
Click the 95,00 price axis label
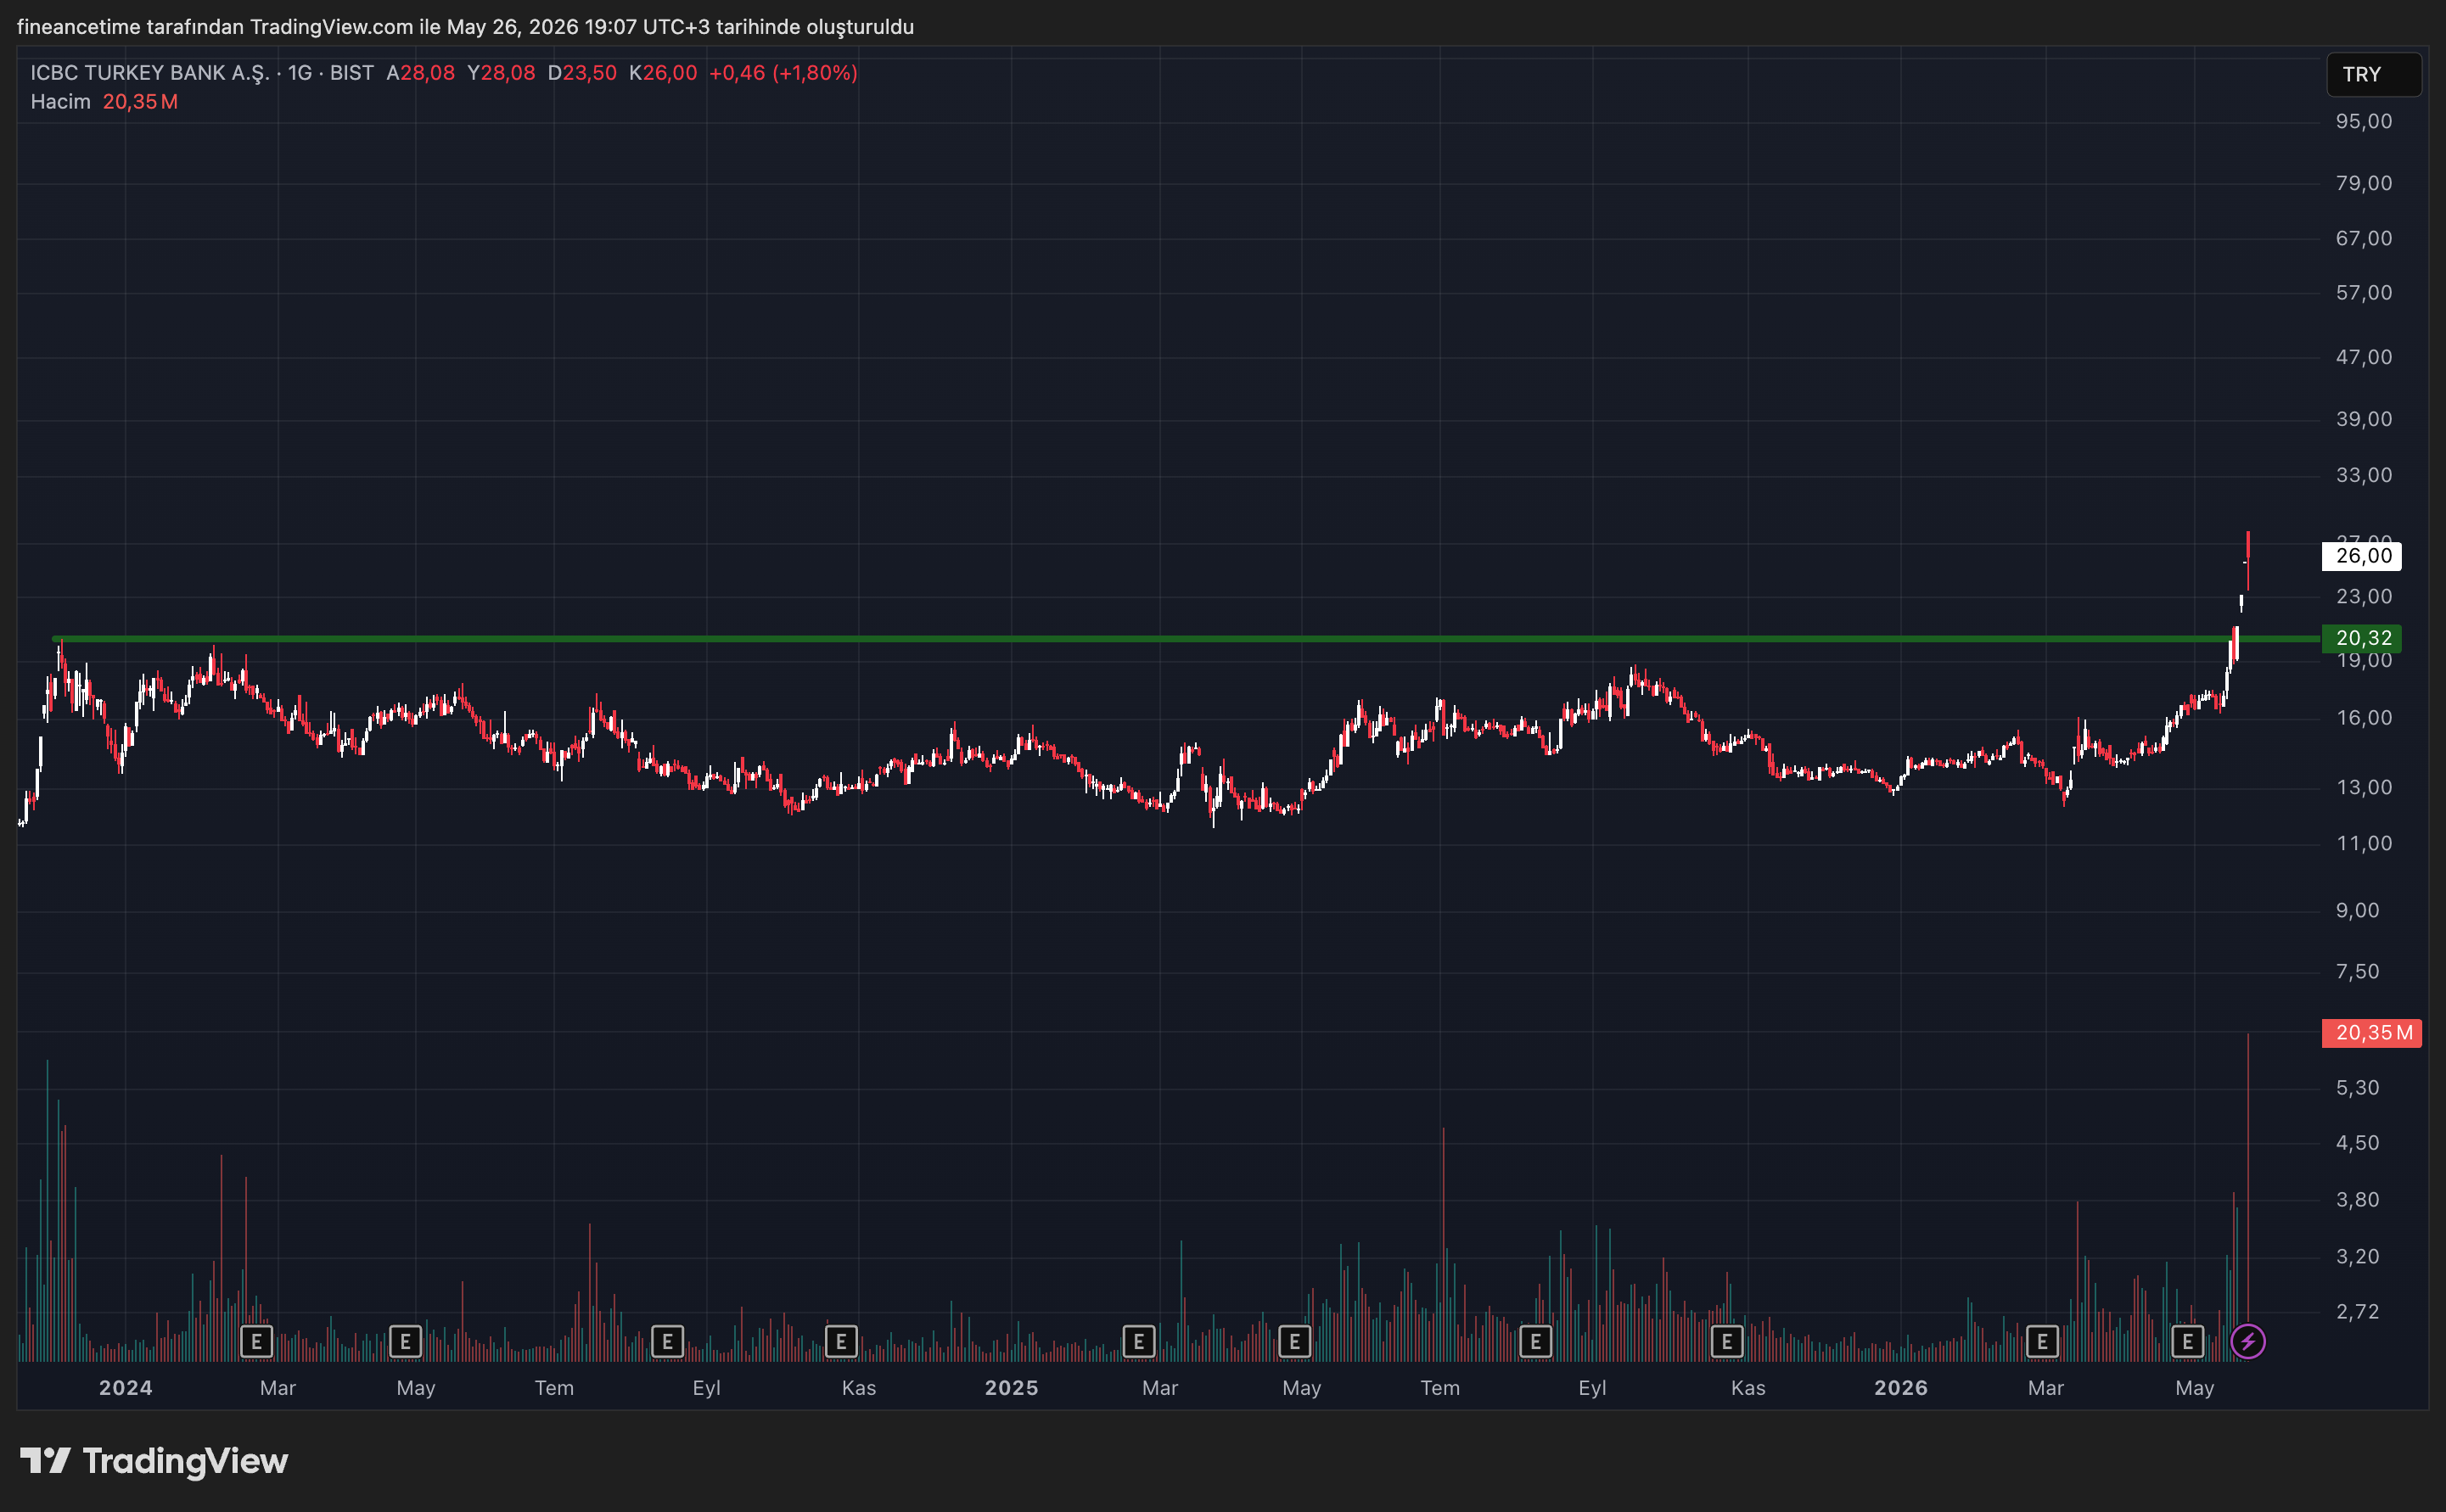(2364, 121)
